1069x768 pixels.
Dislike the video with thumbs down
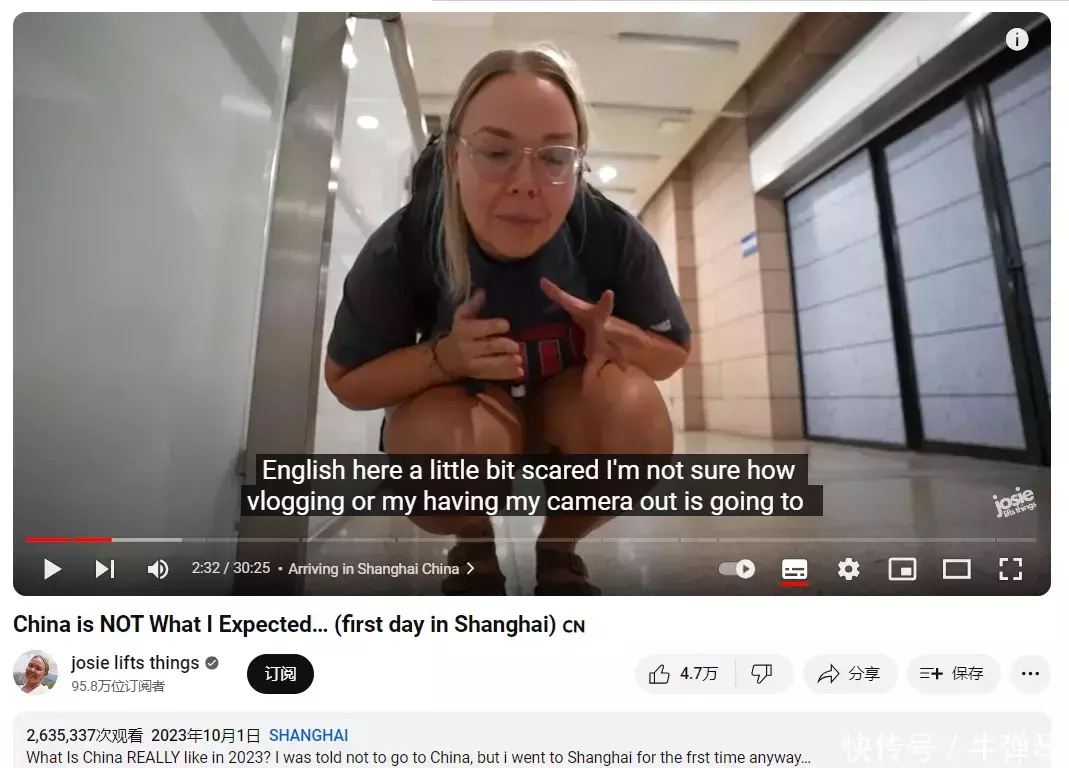(762, 674)
